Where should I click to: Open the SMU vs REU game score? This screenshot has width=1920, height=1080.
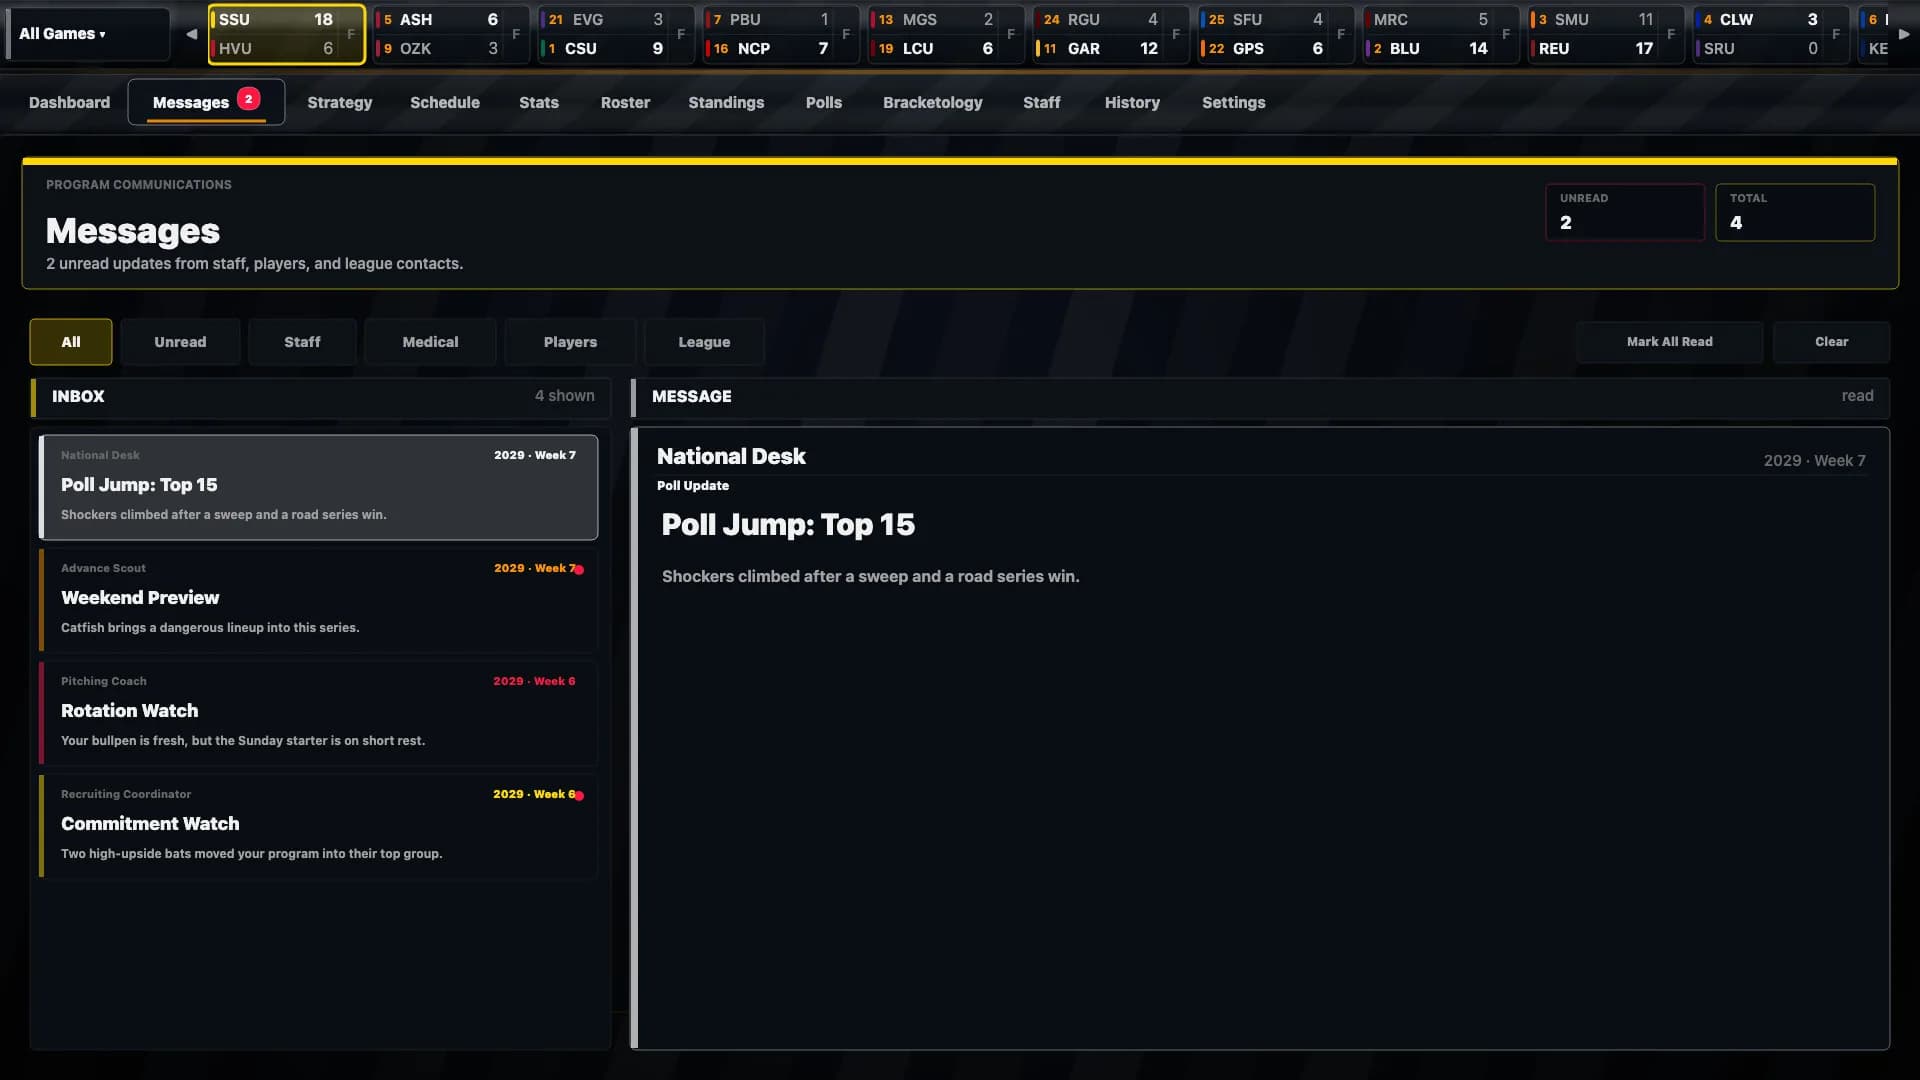[1606, 34]
